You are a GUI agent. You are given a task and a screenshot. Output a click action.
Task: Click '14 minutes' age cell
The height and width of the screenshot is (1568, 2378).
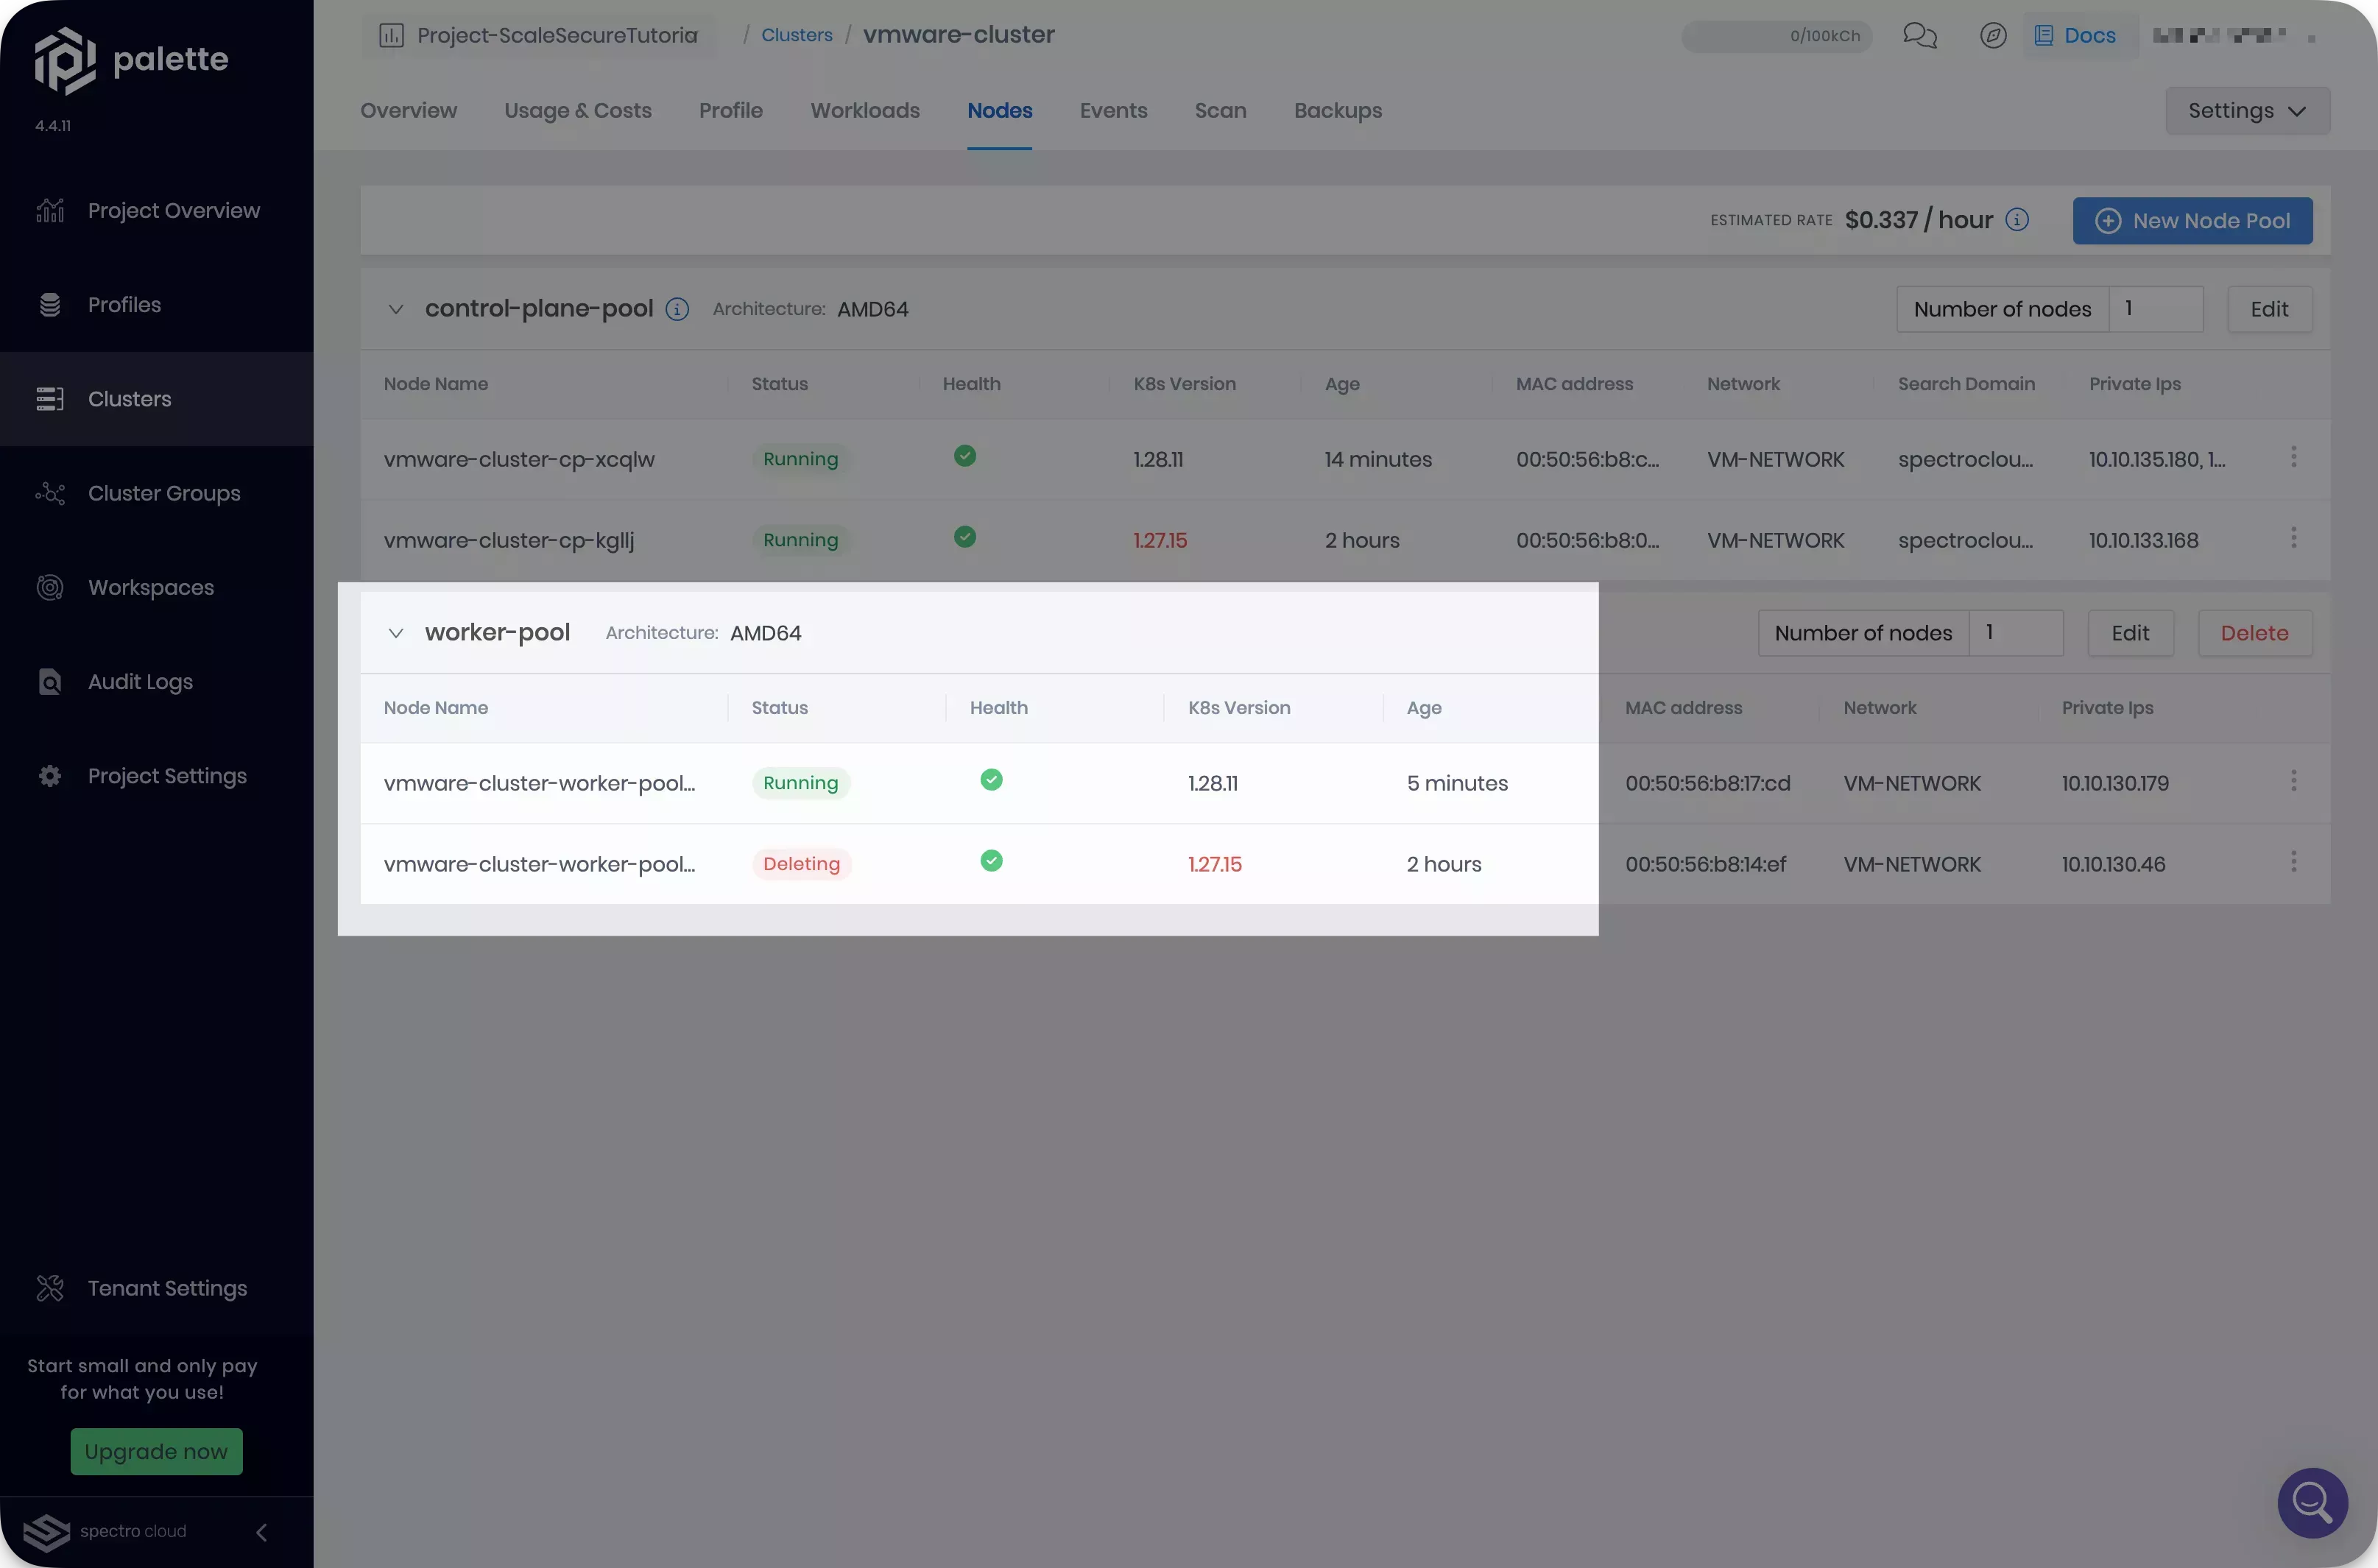pos(1378,459)
